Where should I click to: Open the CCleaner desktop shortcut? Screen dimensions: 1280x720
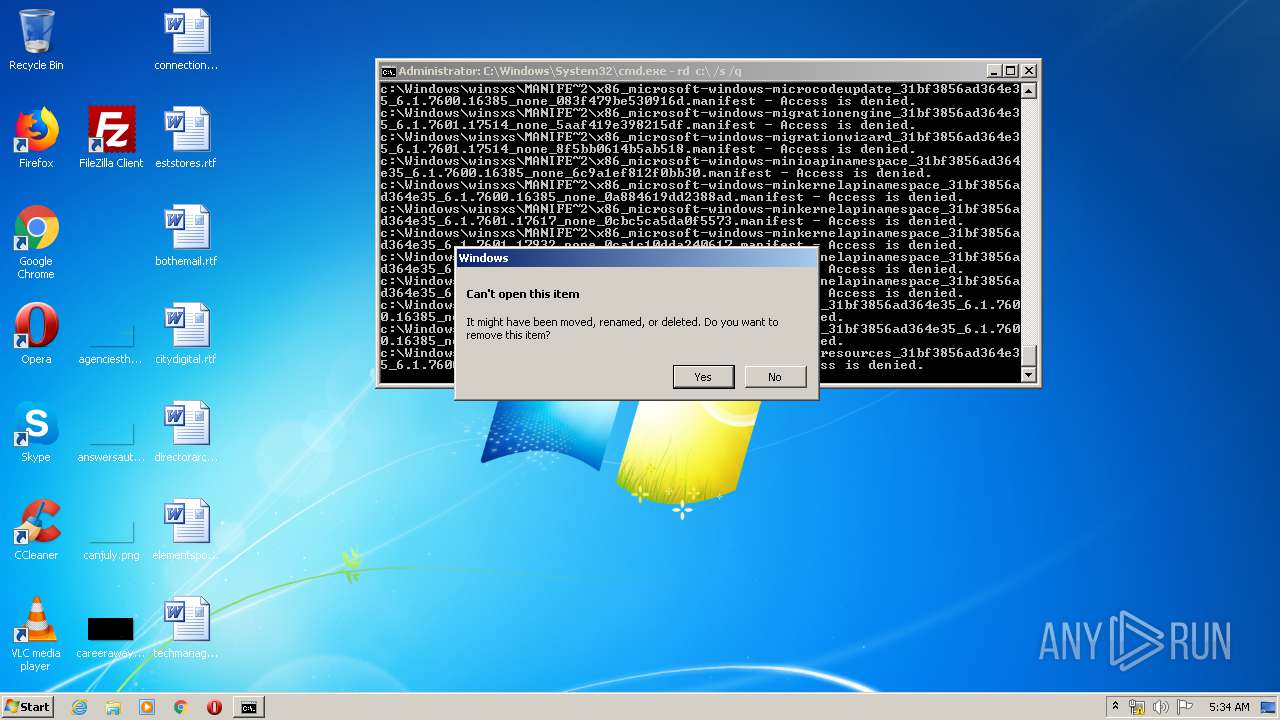[36, 530]
